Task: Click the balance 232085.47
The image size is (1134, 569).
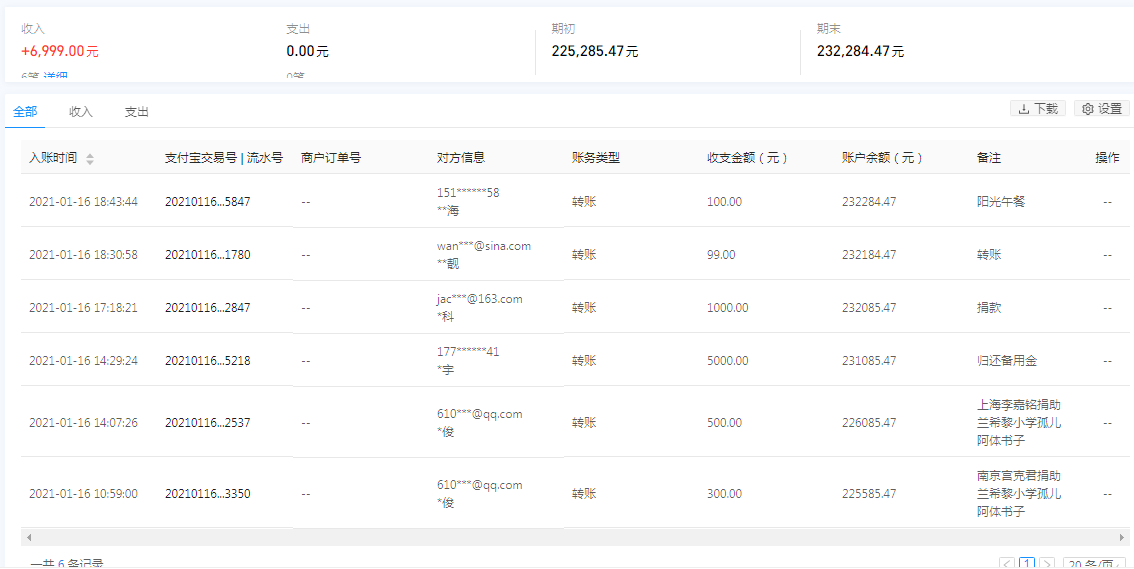Action: [869, 307]
